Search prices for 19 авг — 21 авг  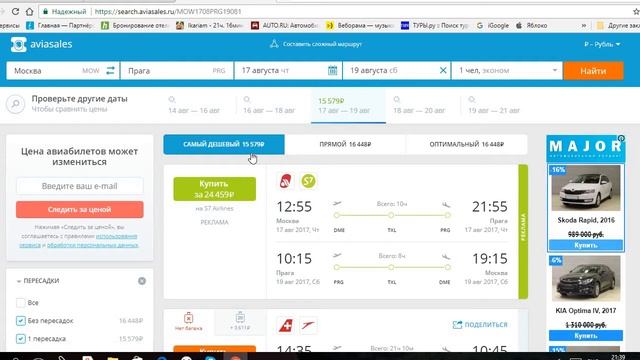(494, 105)
